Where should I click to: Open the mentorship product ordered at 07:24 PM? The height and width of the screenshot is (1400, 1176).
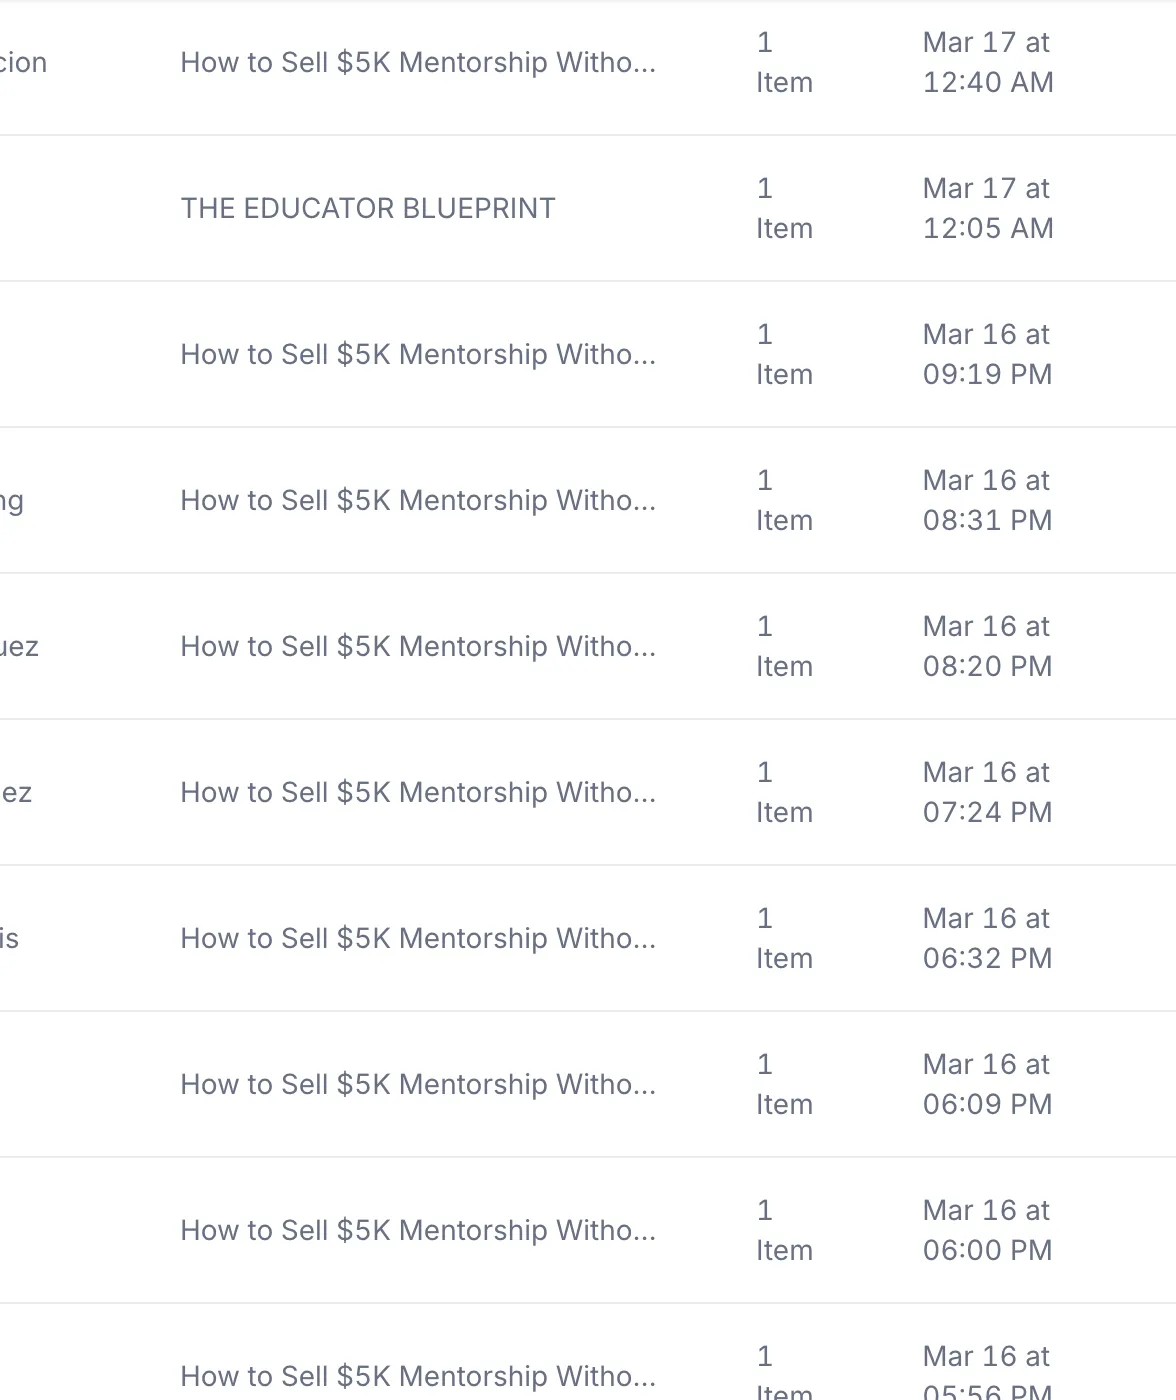pyautogui.click(x=417, y=792)
